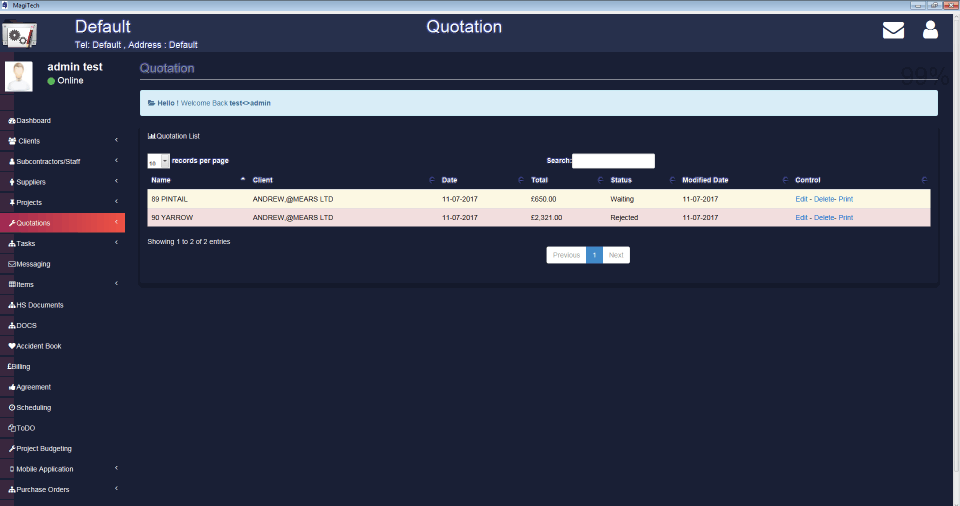Click the MagiTech gear logo icon

(20, 36)
